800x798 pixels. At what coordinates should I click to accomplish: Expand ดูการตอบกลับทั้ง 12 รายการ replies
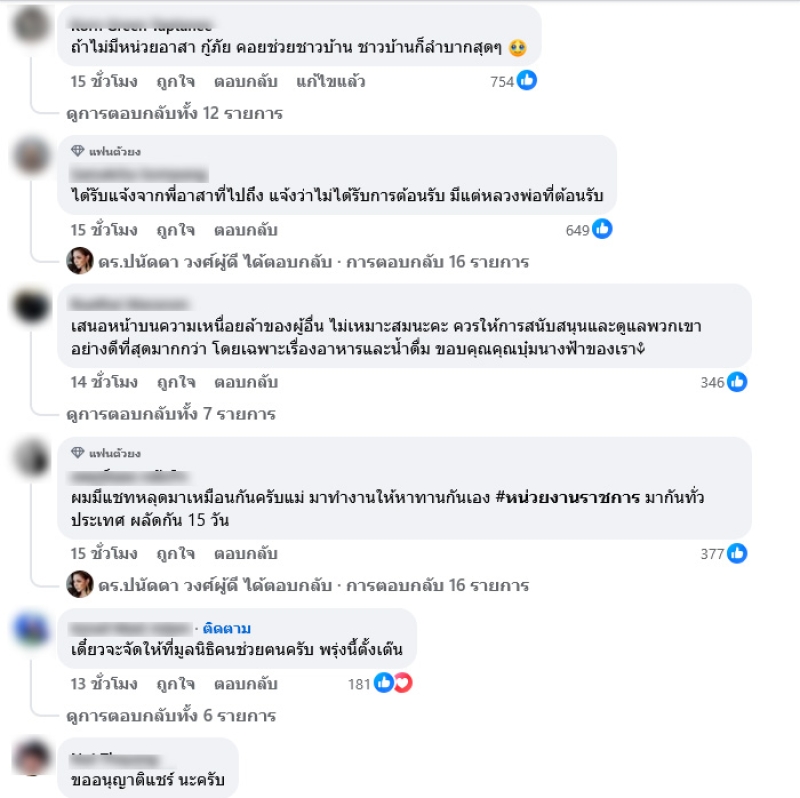pos(174,113)
